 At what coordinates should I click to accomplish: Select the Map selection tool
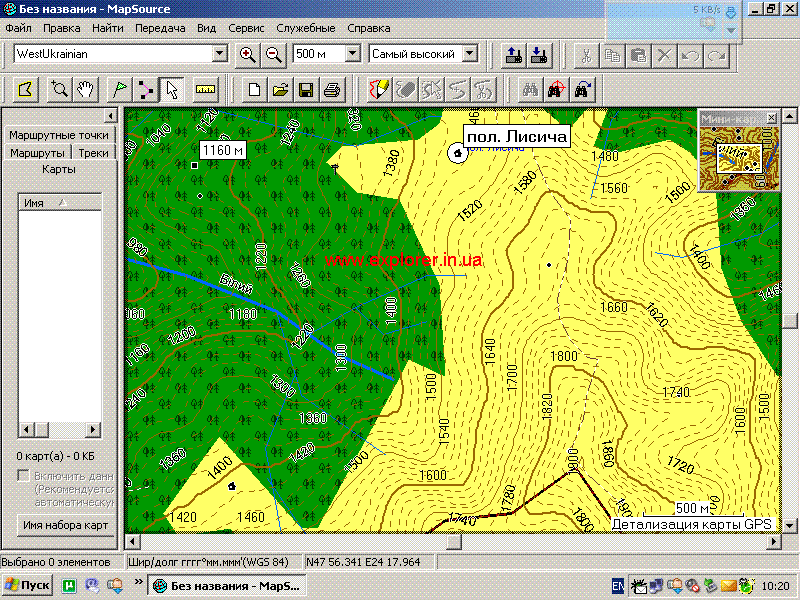click(x=25, y=89)
